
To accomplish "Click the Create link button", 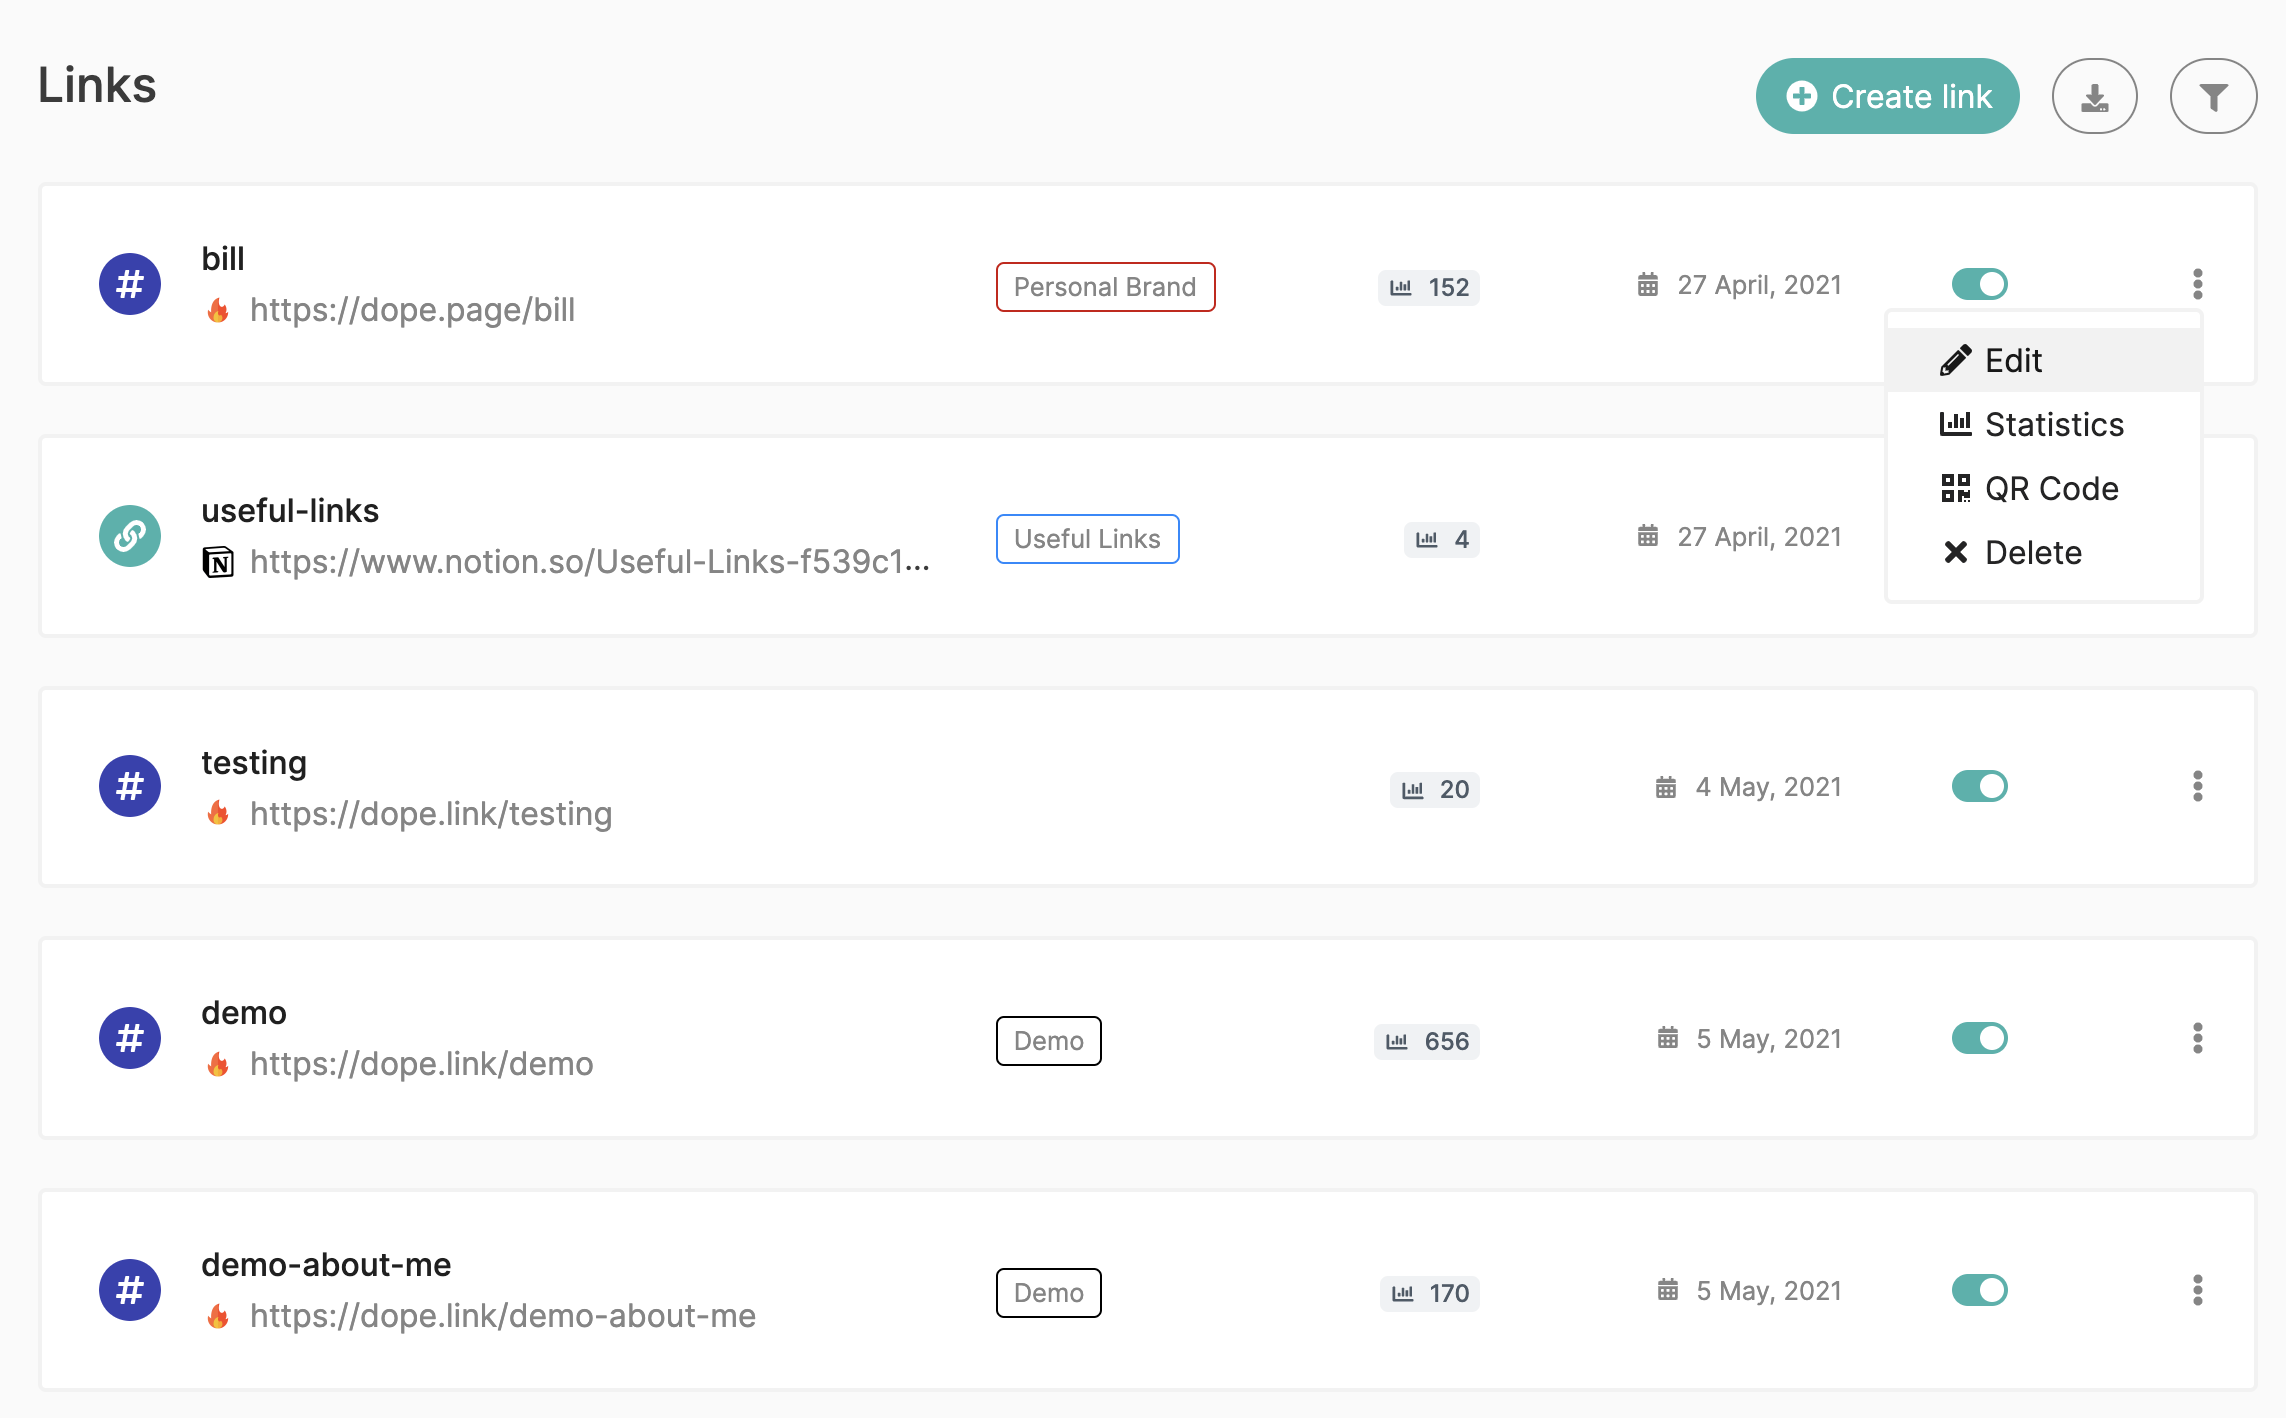I will [1887, 96].
